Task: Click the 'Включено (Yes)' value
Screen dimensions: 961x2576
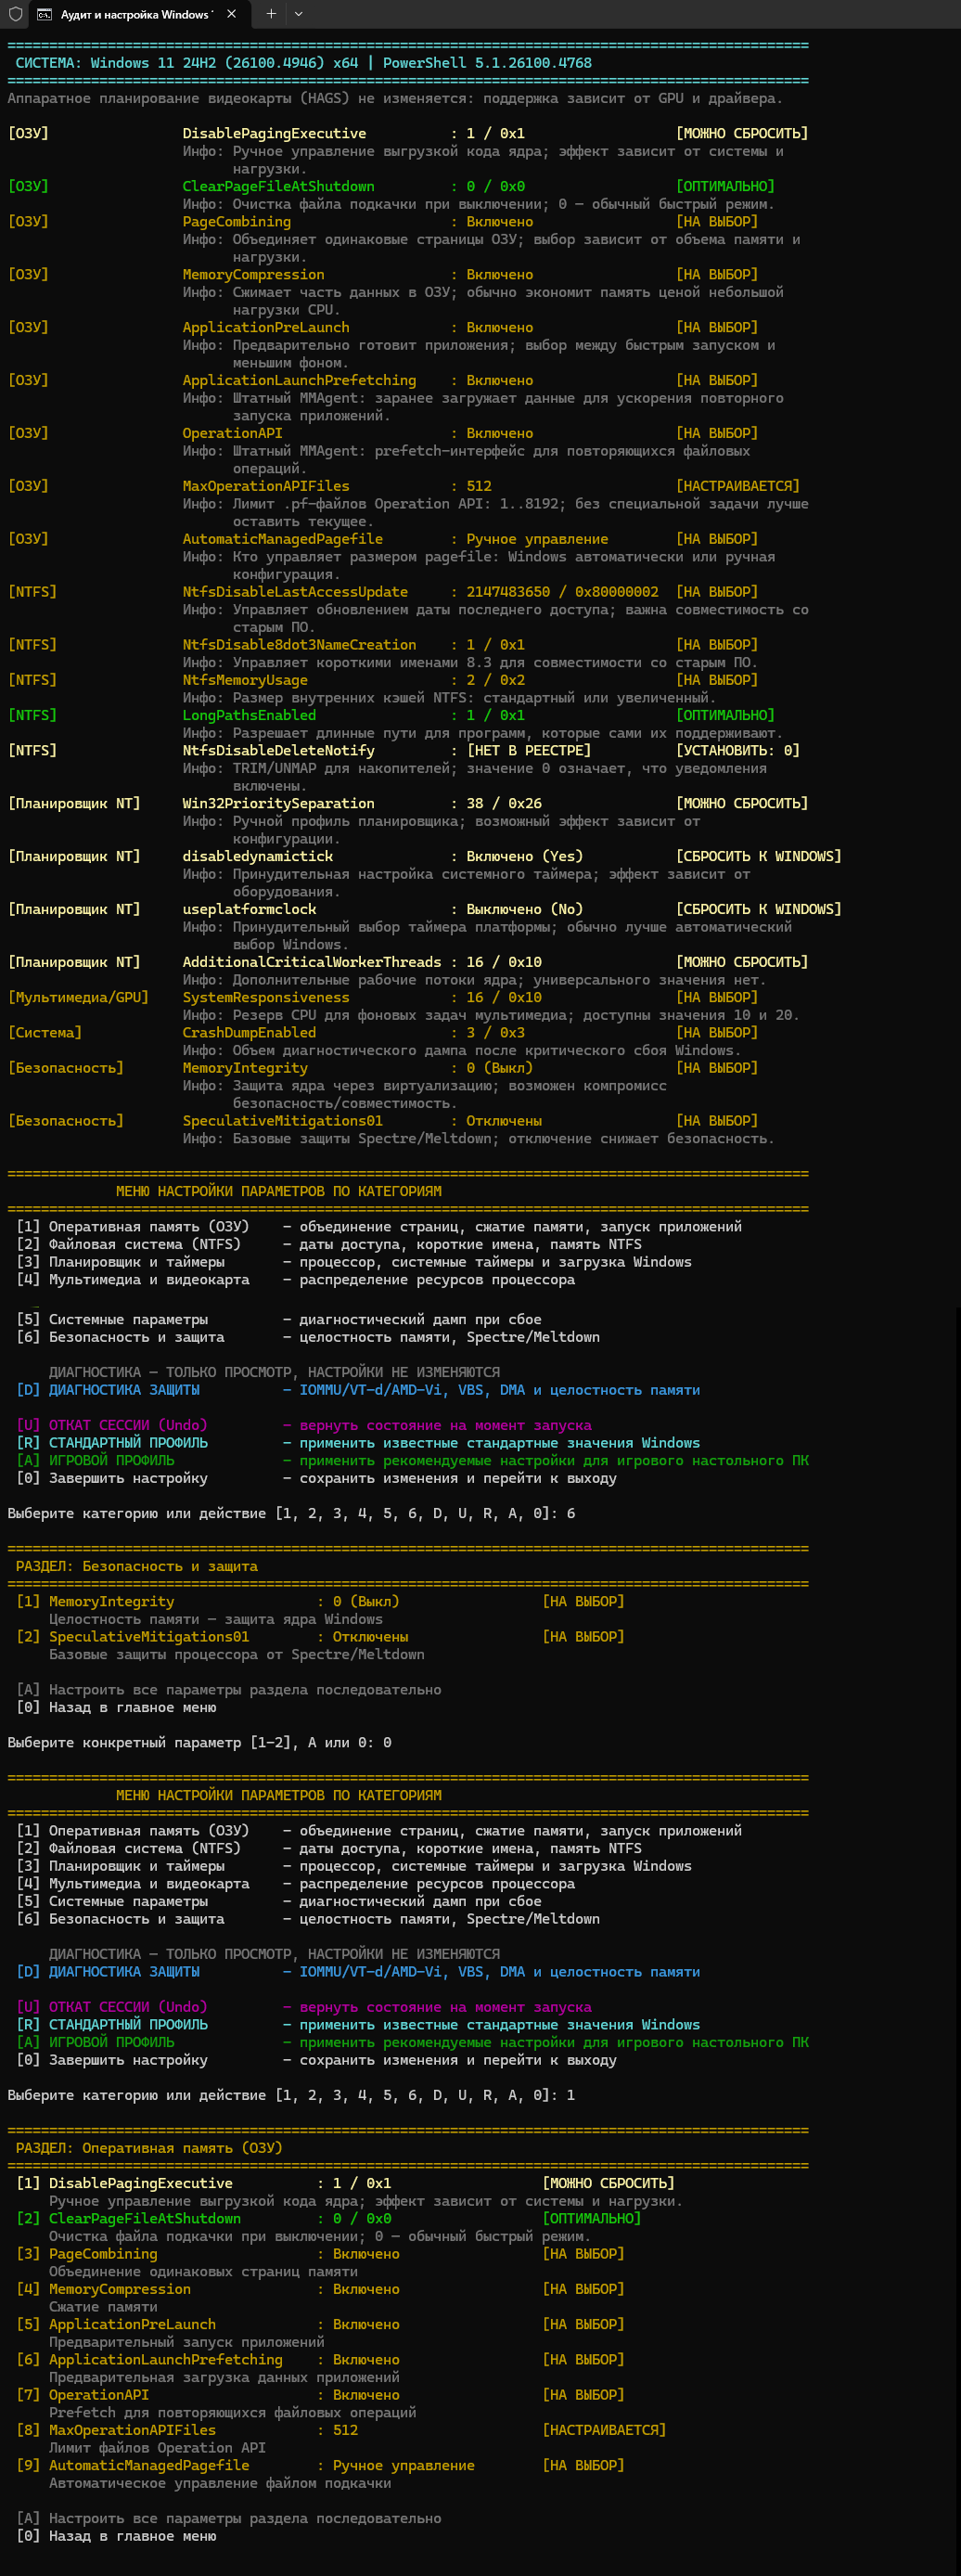Action: point(524,856)
